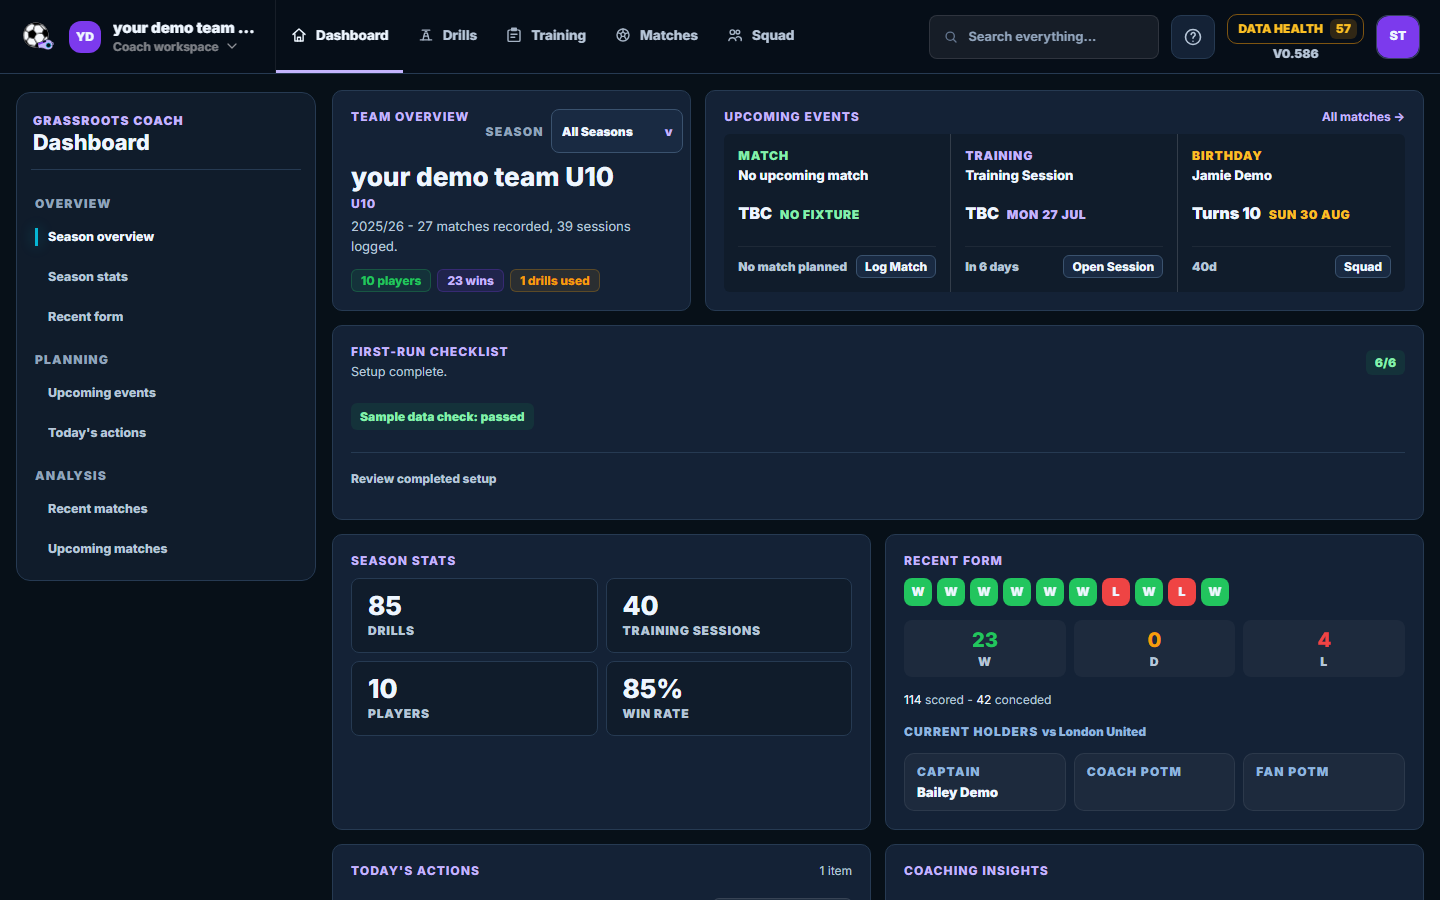This screenshot has height=900, width=1440.
Task: Click the last W recent form badge
Action: pyautogui.click(x=1215, y=592)
